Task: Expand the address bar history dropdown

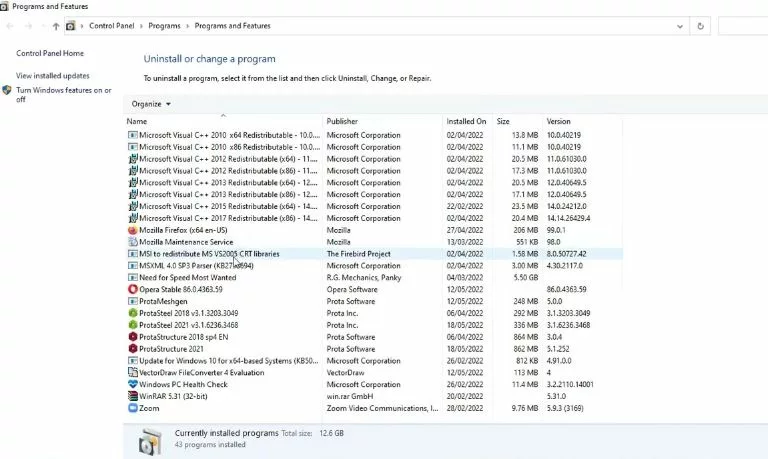Action: click(680, 26)
